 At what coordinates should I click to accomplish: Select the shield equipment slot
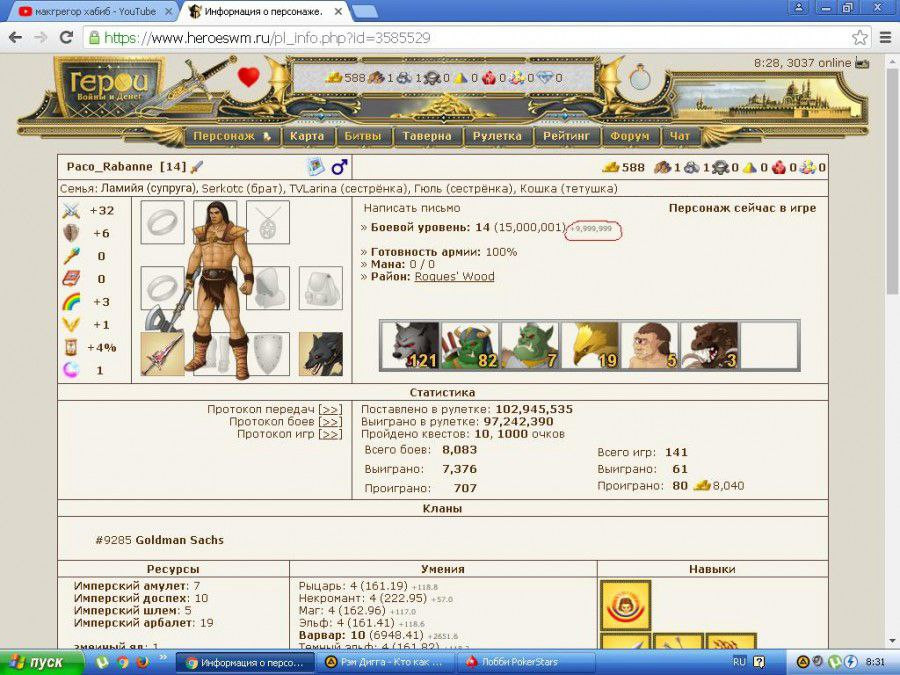click(x=268, y=354)
